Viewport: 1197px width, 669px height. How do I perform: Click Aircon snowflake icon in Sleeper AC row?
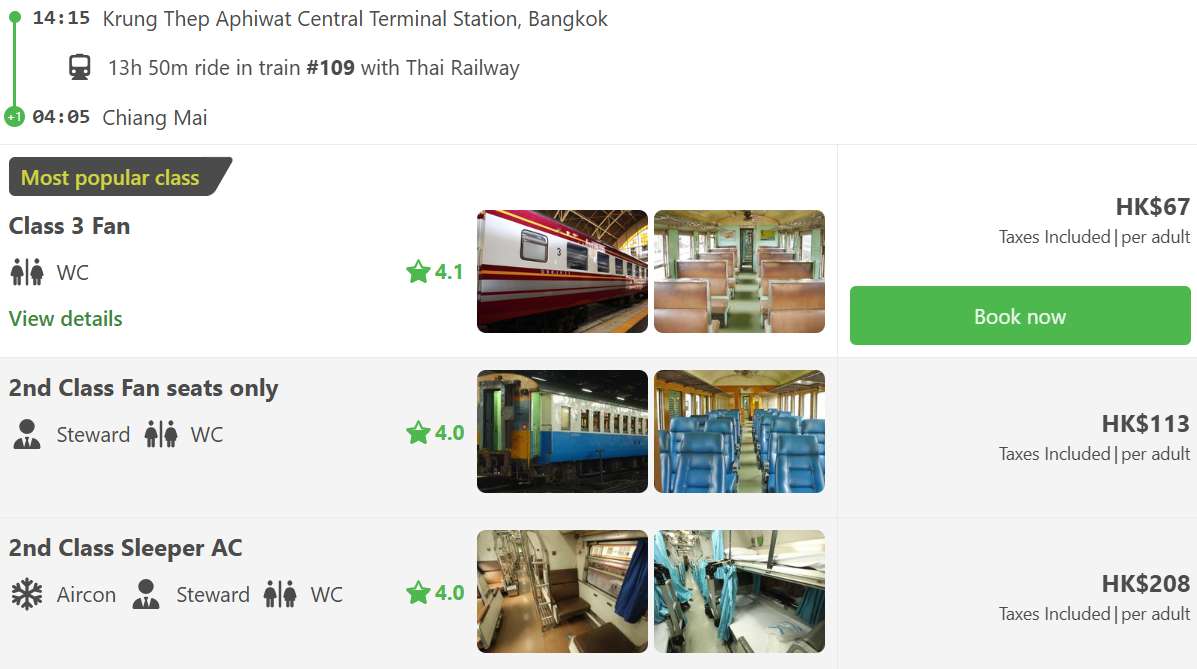pyautogui.click(x=27, y=594)
